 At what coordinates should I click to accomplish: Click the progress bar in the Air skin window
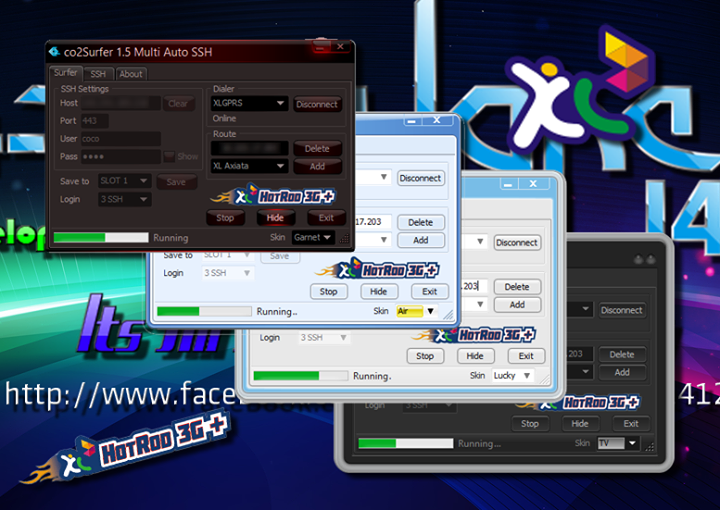tap(204, 311)
